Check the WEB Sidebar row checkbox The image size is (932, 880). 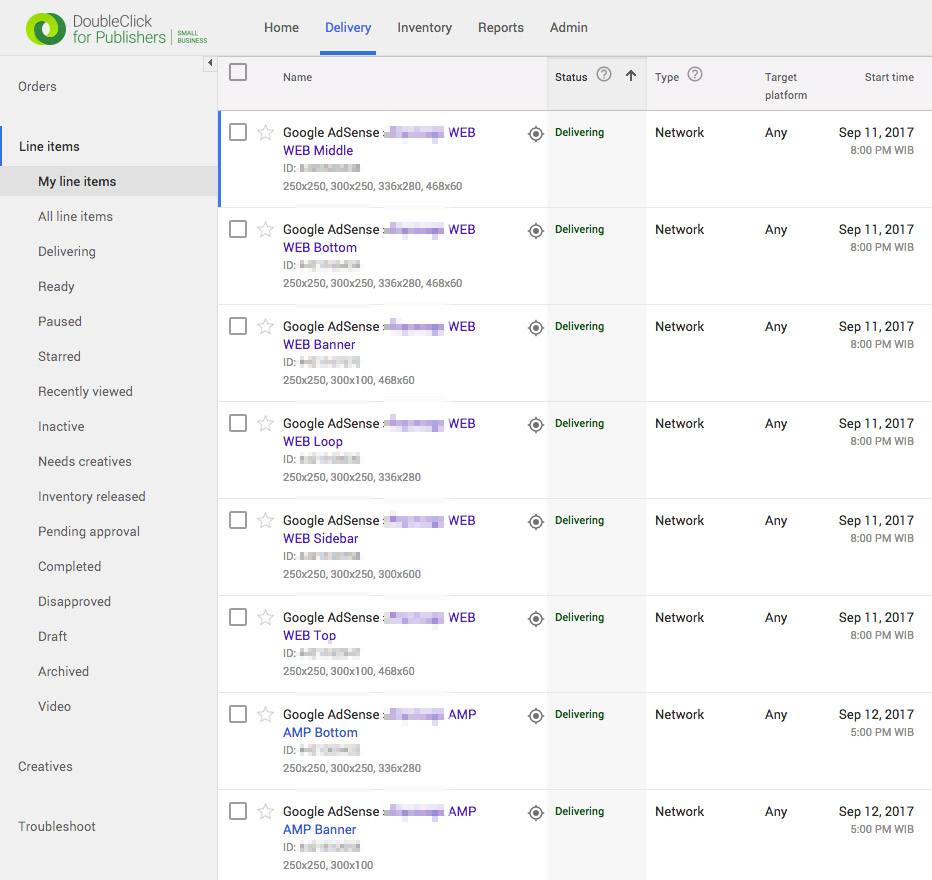pyautogui.click(x=238, y=520)
